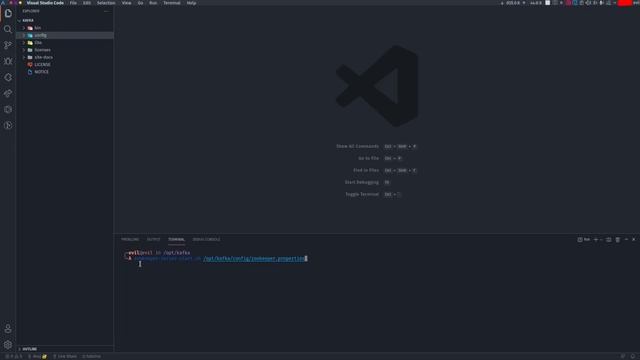Open the Accounts menu icon
Viewport: 640px width, 360px height.
[8, 329]
